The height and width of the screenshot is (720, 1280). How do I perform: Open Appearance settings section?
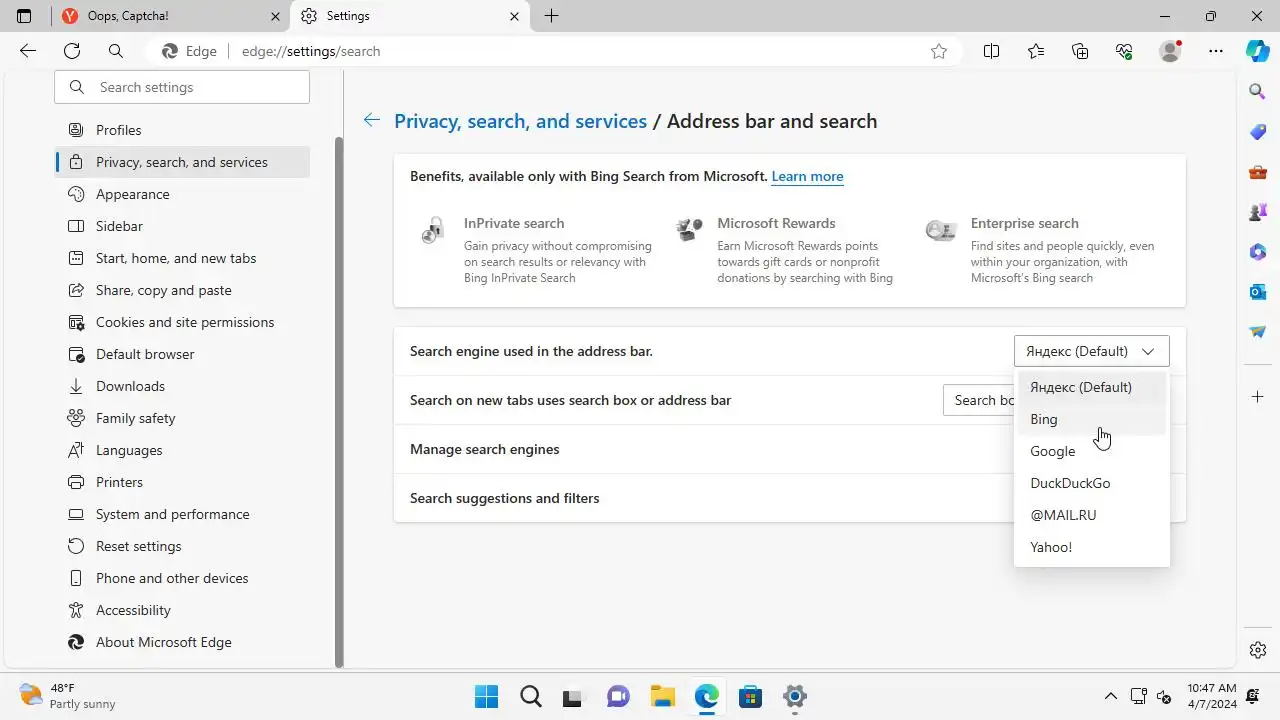182,194
